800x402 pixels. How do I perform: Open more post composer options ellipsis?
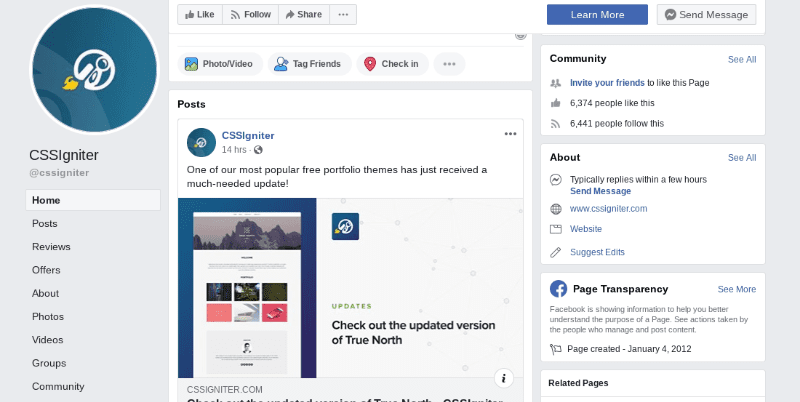click(x=449, y=64)
